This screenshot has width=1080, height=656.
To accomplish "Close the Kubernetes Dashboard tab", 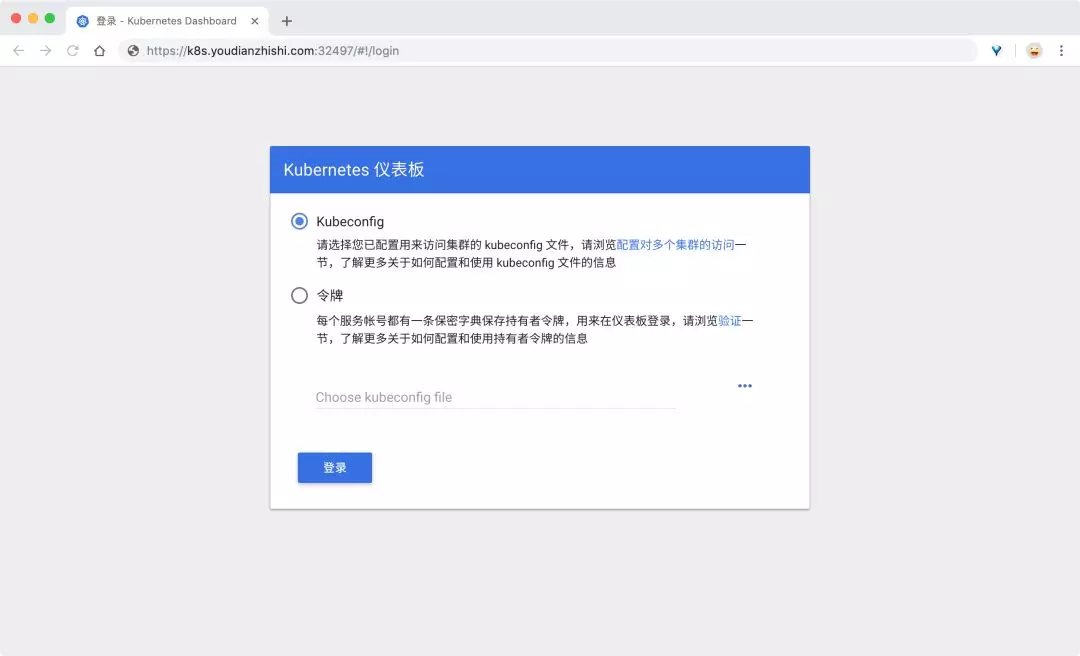I will pyautogui.click(x=255, y=21).
